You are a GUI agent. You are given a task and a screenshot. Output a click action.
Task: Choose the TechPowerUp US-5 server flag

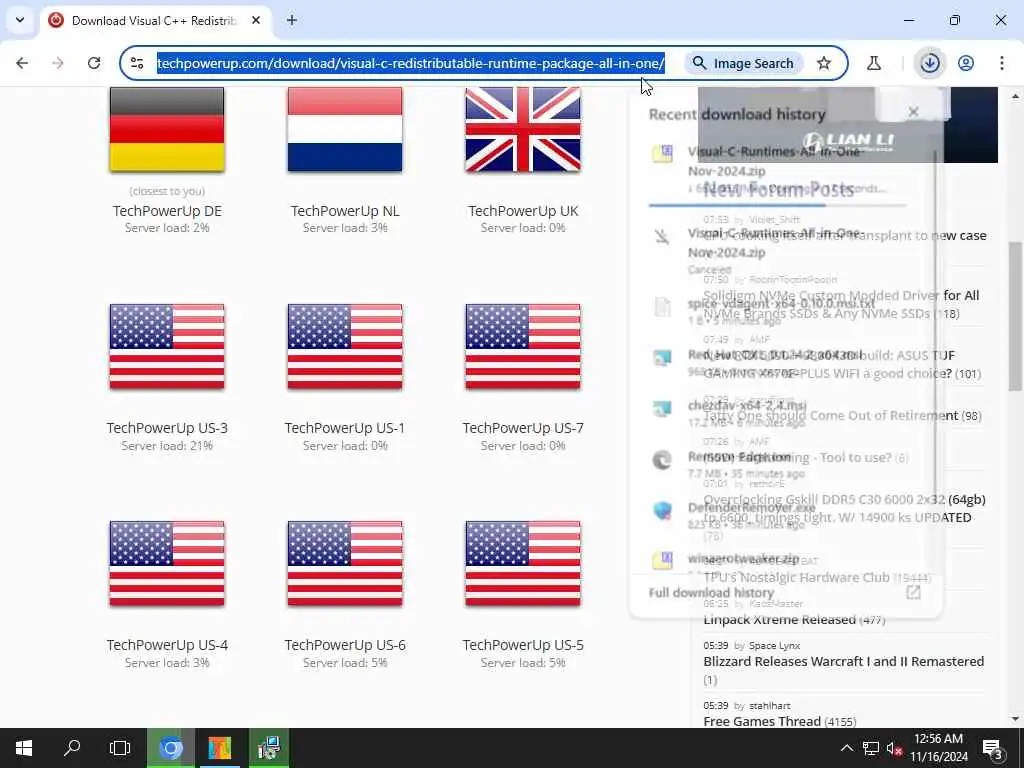pyautogui.click(x=522, y=563)
